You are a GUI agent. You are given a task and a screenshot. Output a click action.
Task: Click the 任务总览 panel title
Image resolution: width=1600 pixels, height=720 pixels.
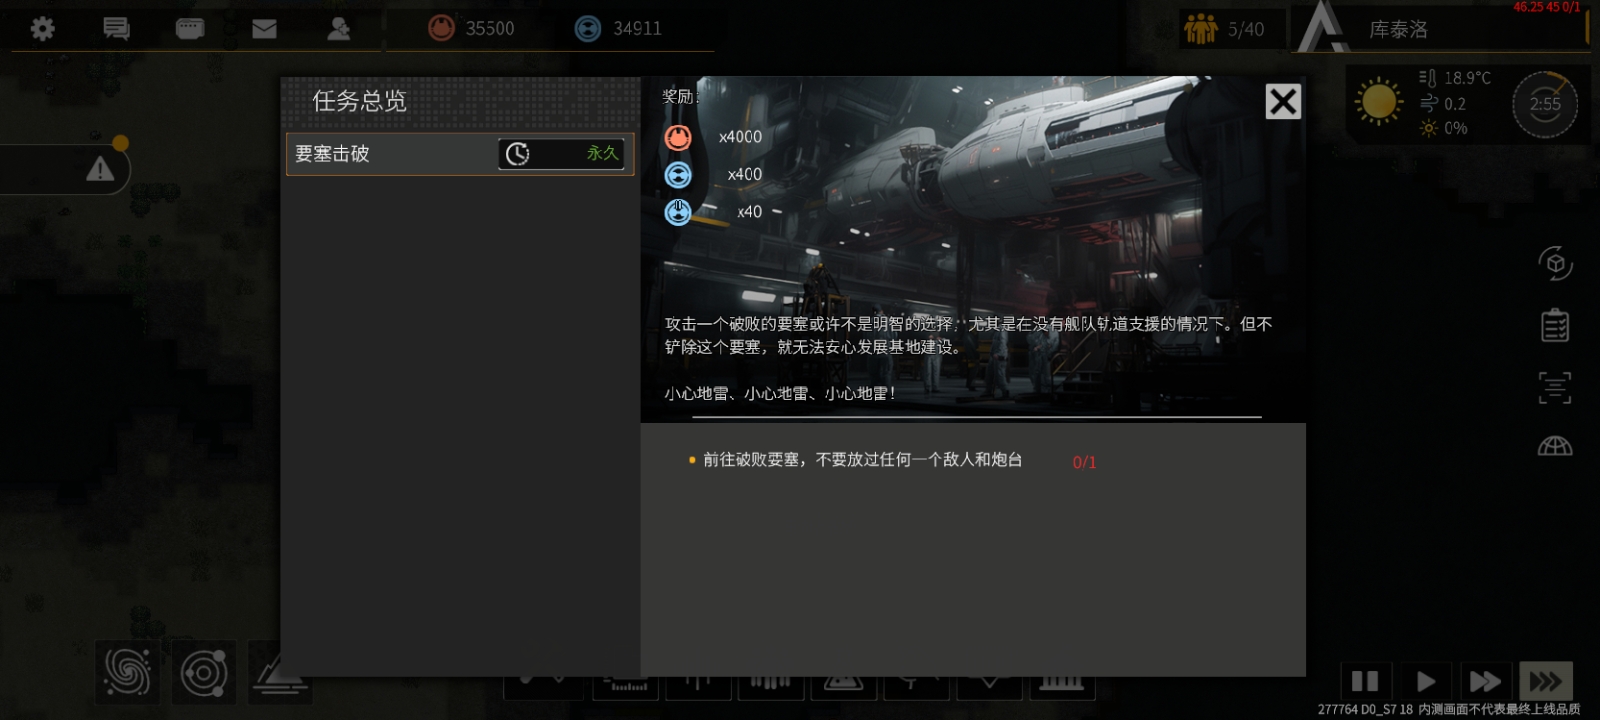[360, 101]
